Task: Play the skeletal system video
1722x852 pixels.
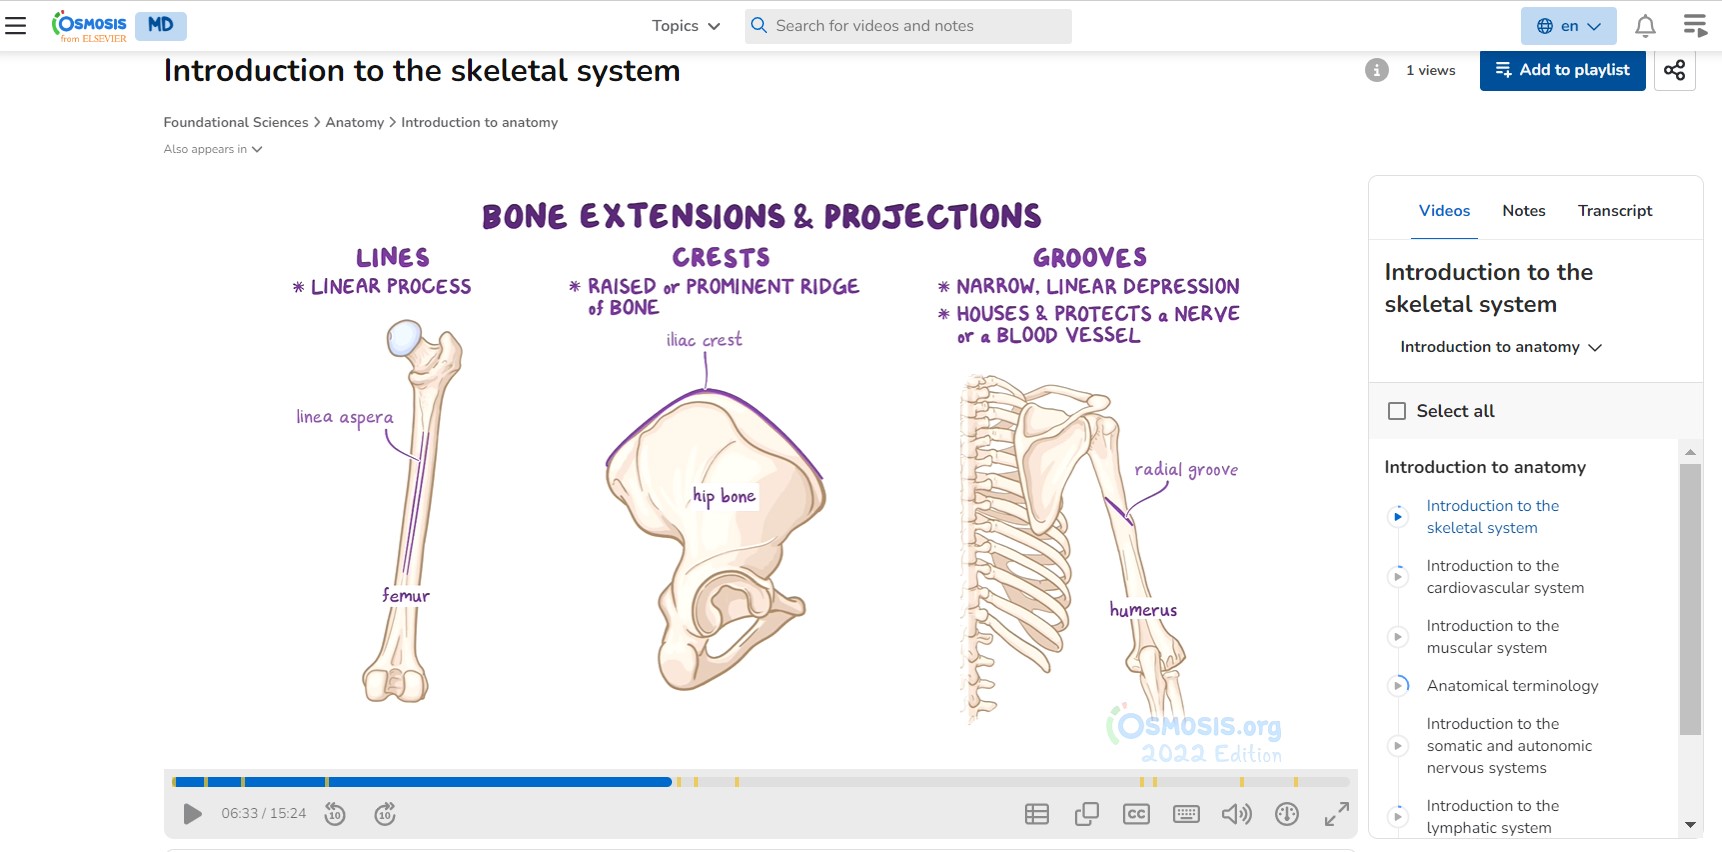Action: 192,814
